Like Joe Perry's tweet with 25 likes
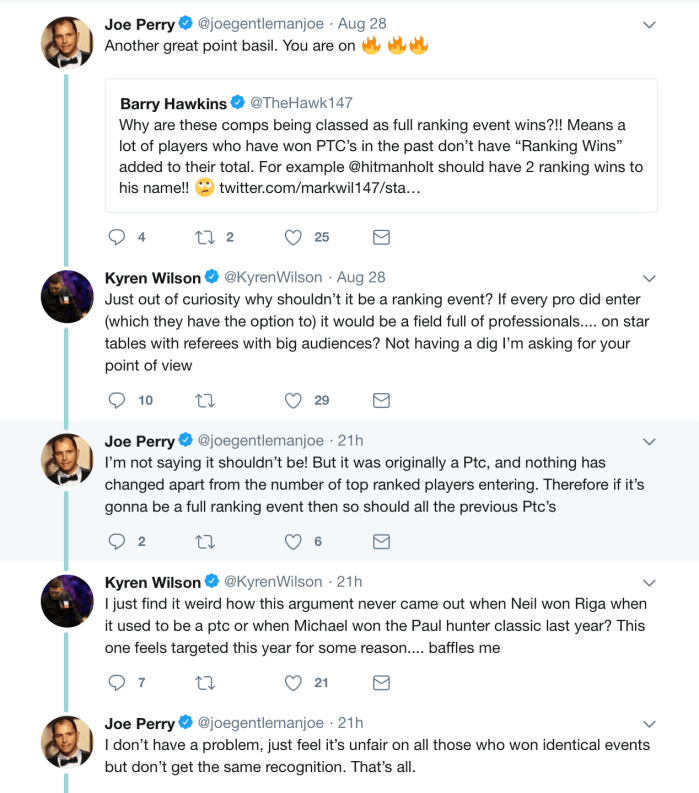 (293, 237)
